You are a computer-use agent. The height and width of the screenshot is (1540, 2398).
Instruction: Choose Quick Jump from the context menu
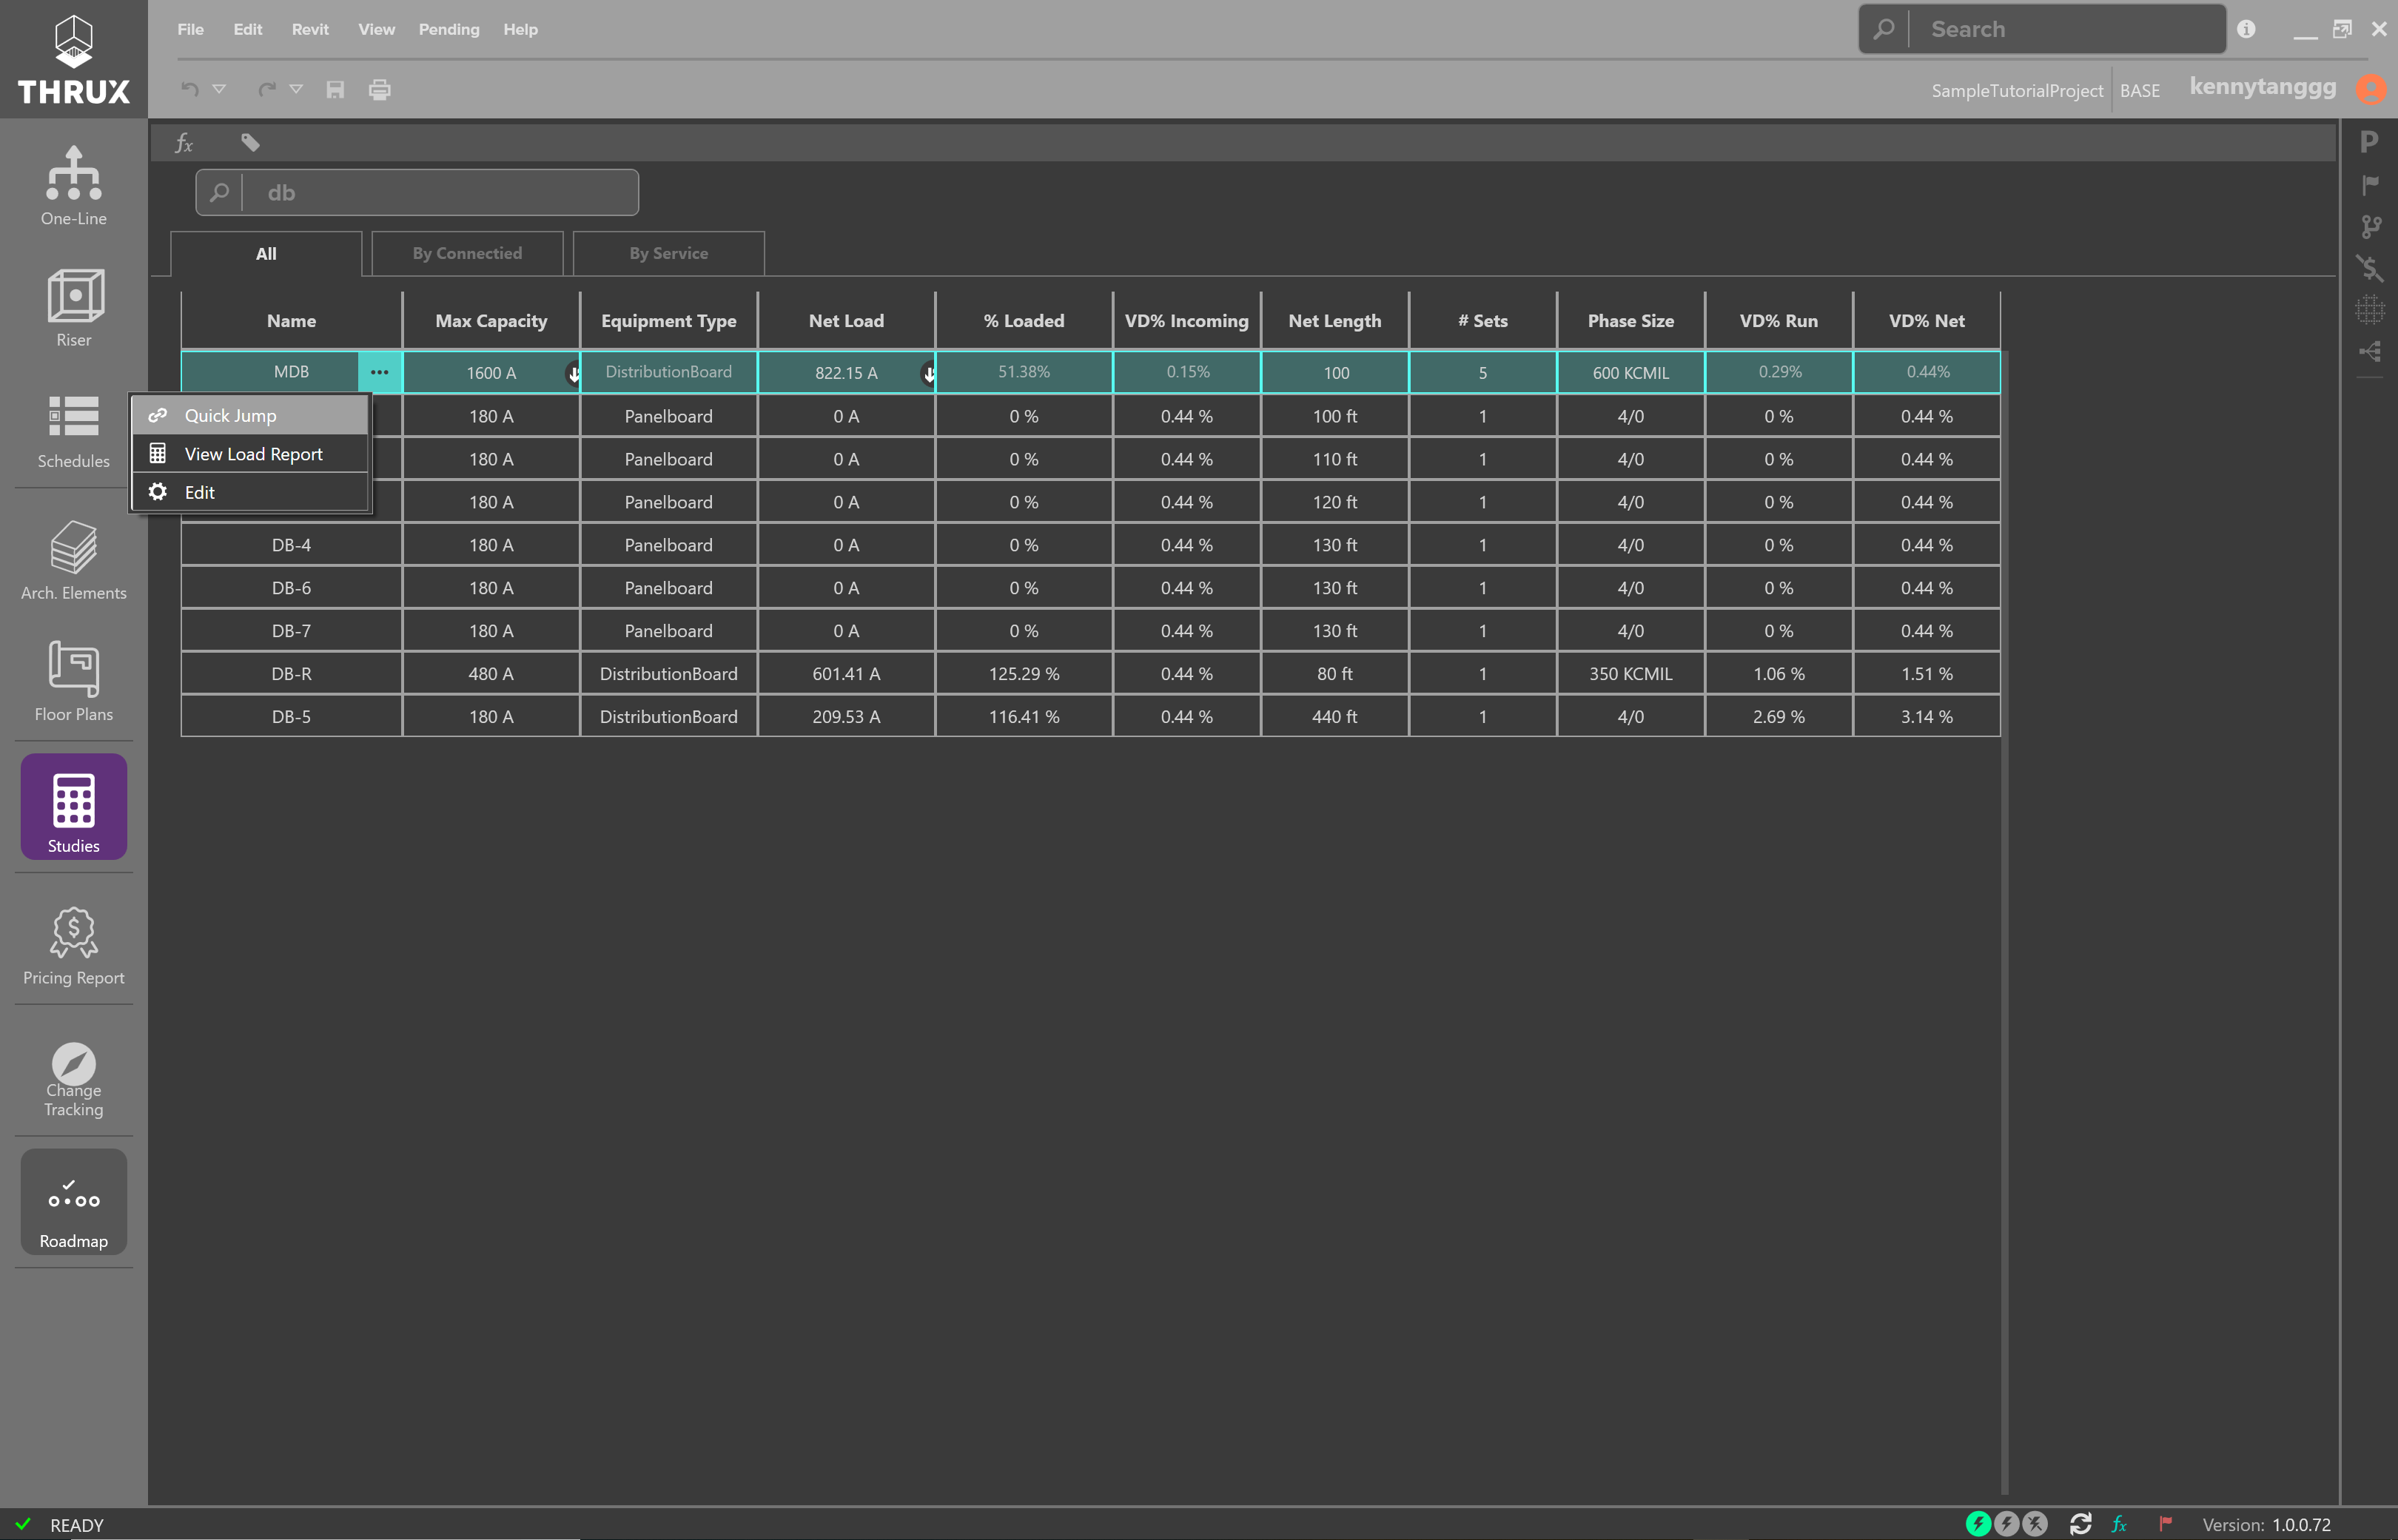click(x=250, y=415)
